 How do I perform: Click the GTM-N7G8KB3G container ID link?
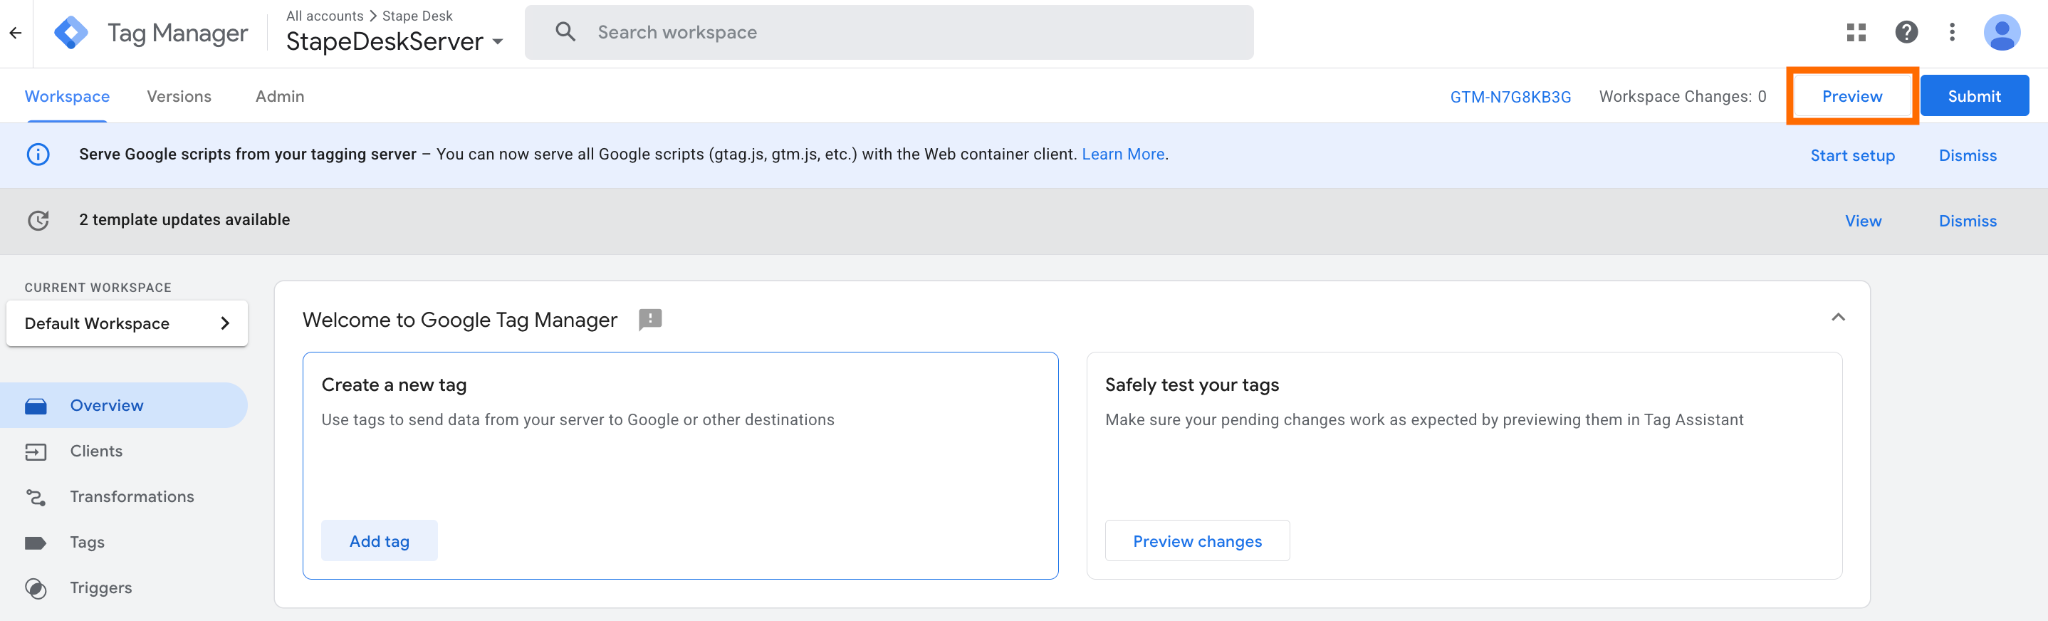tap(1510, 97)
